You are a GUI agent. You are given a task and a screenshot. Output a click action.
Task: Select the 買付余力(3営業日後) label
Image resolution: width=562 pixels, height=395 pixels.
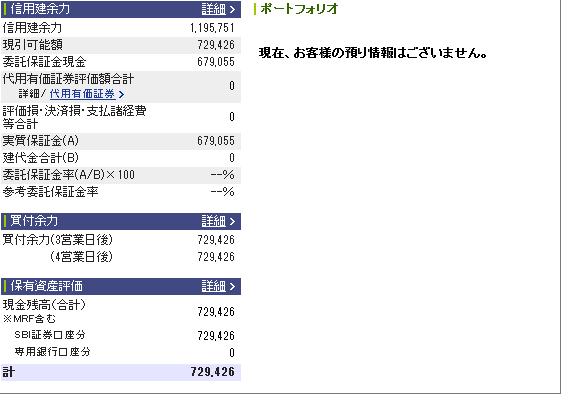[57, 240]
